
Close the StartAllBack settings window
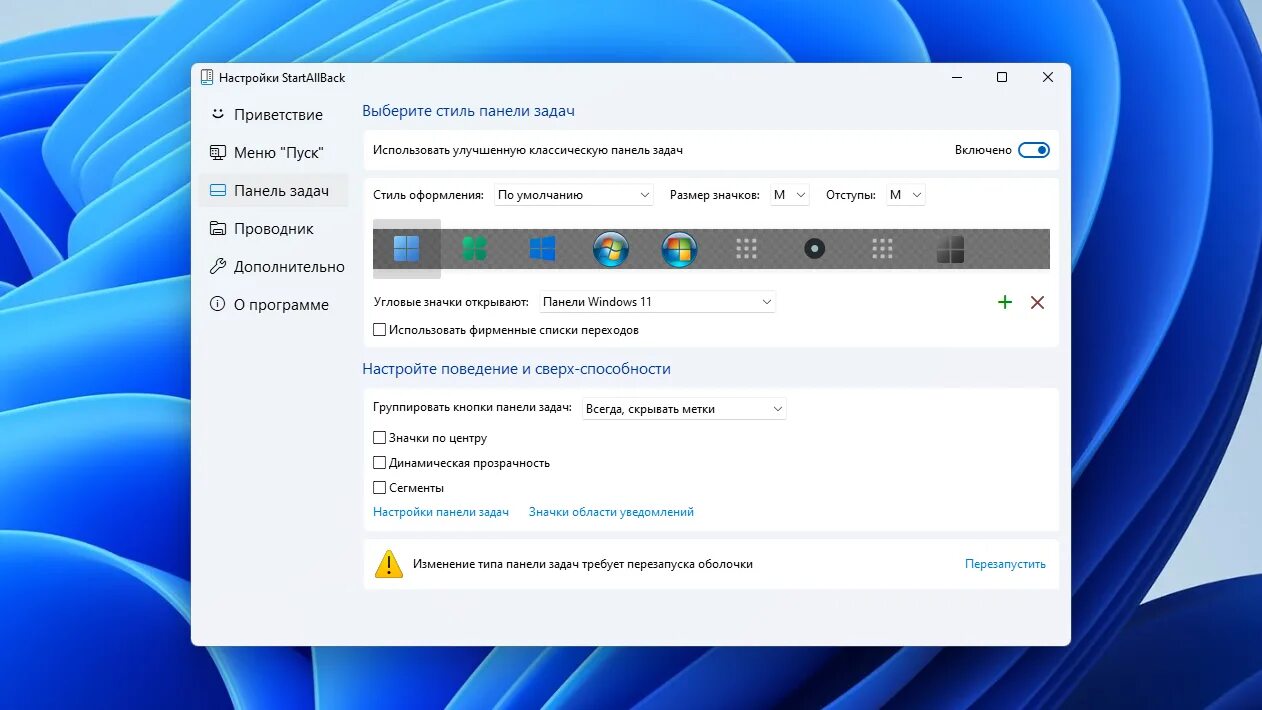[1048, 77]
